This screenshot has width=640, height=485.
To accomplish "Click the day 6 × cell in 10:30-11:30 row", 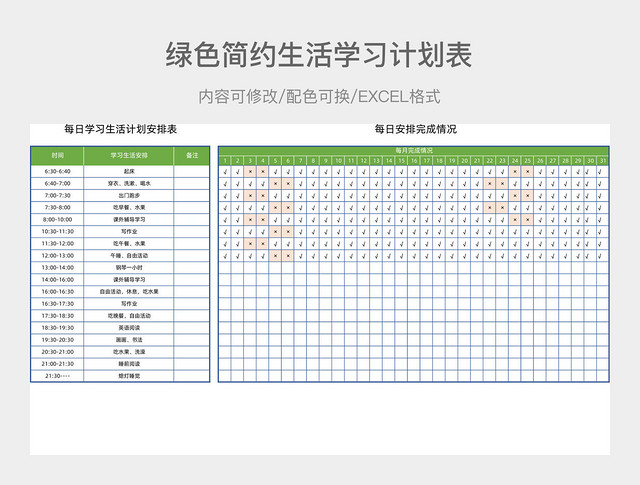I will pyautogui.click(x=288, y=232).
